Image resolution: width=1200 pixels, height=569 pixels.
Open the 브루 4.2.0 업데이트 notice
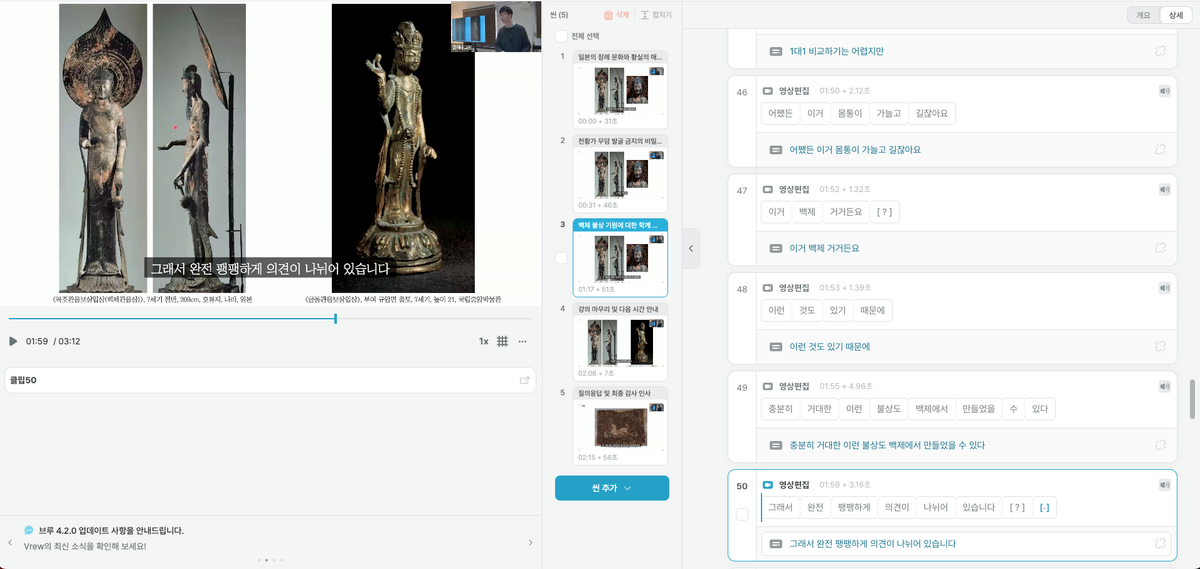[111, 530]
